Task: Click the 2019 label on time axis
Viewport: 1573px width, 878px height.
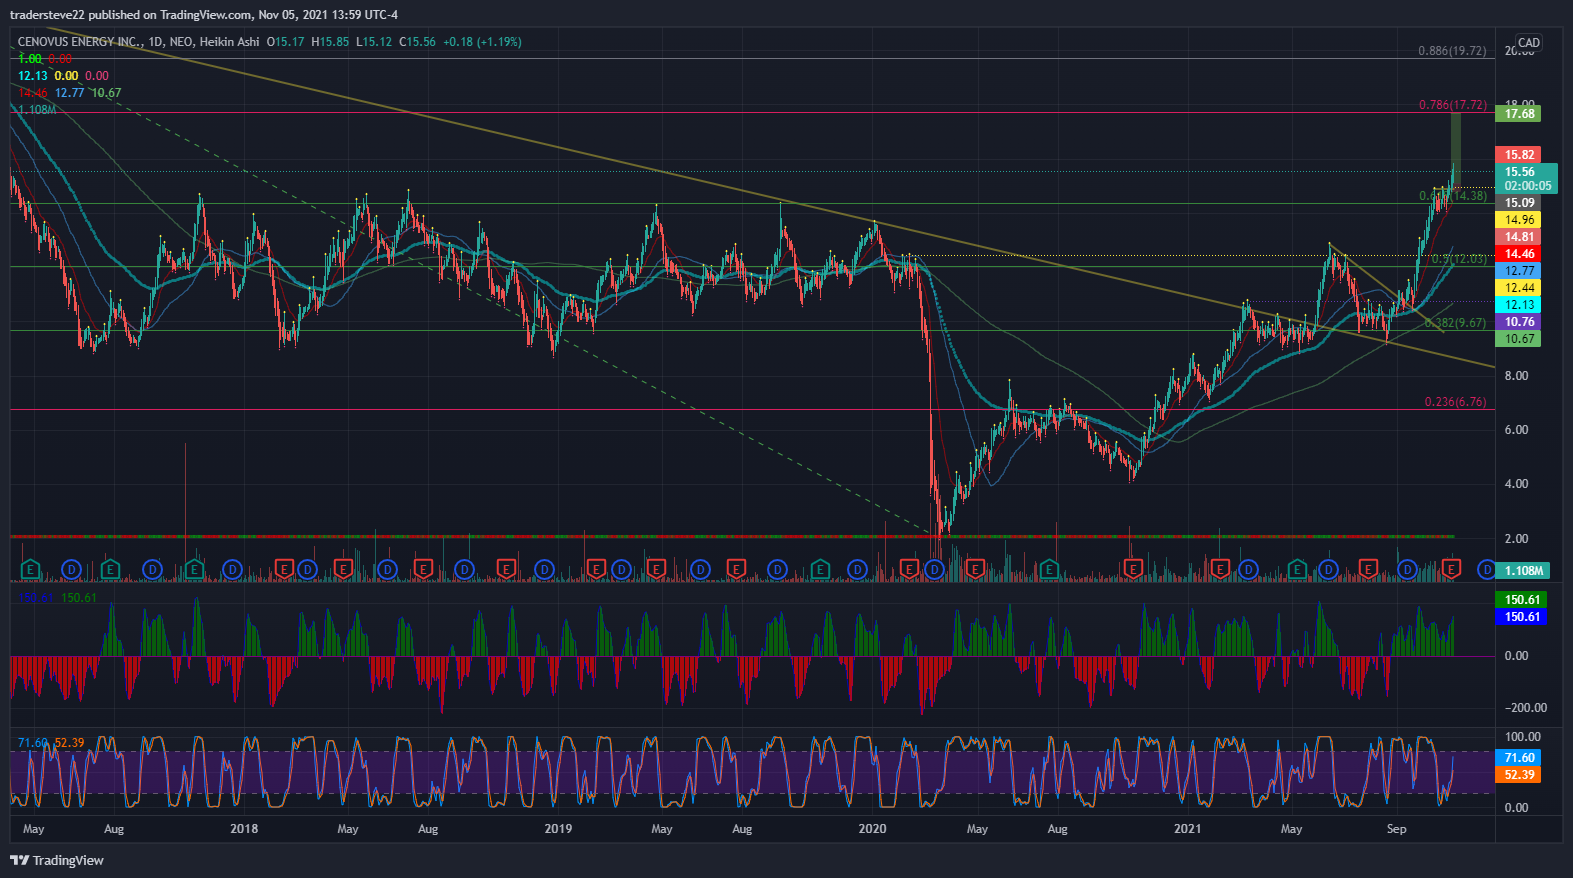Action: tap(558, 829)
